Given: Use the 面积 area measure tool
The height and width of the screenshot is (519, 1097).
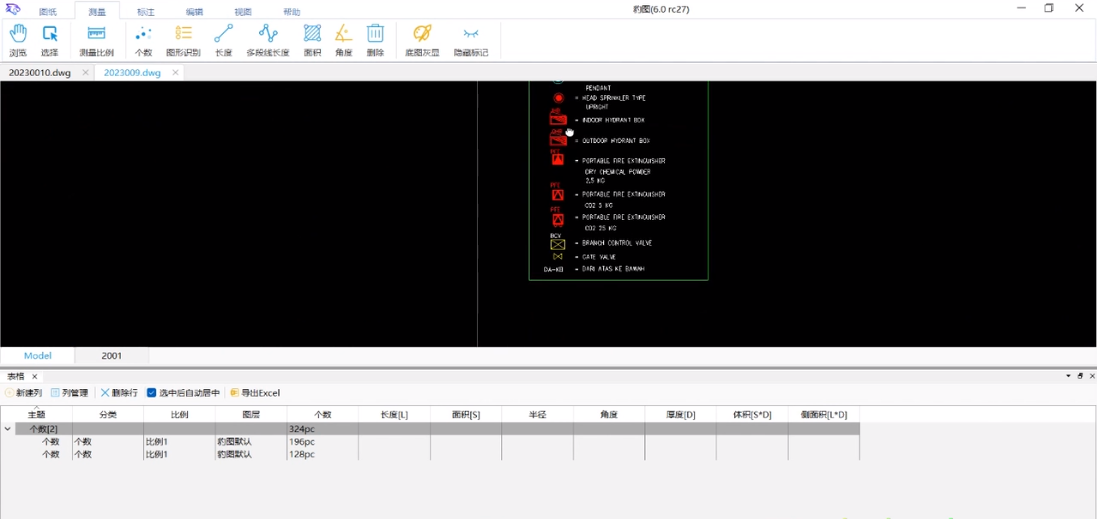Looking at the screenshot, I should [312, 39].
